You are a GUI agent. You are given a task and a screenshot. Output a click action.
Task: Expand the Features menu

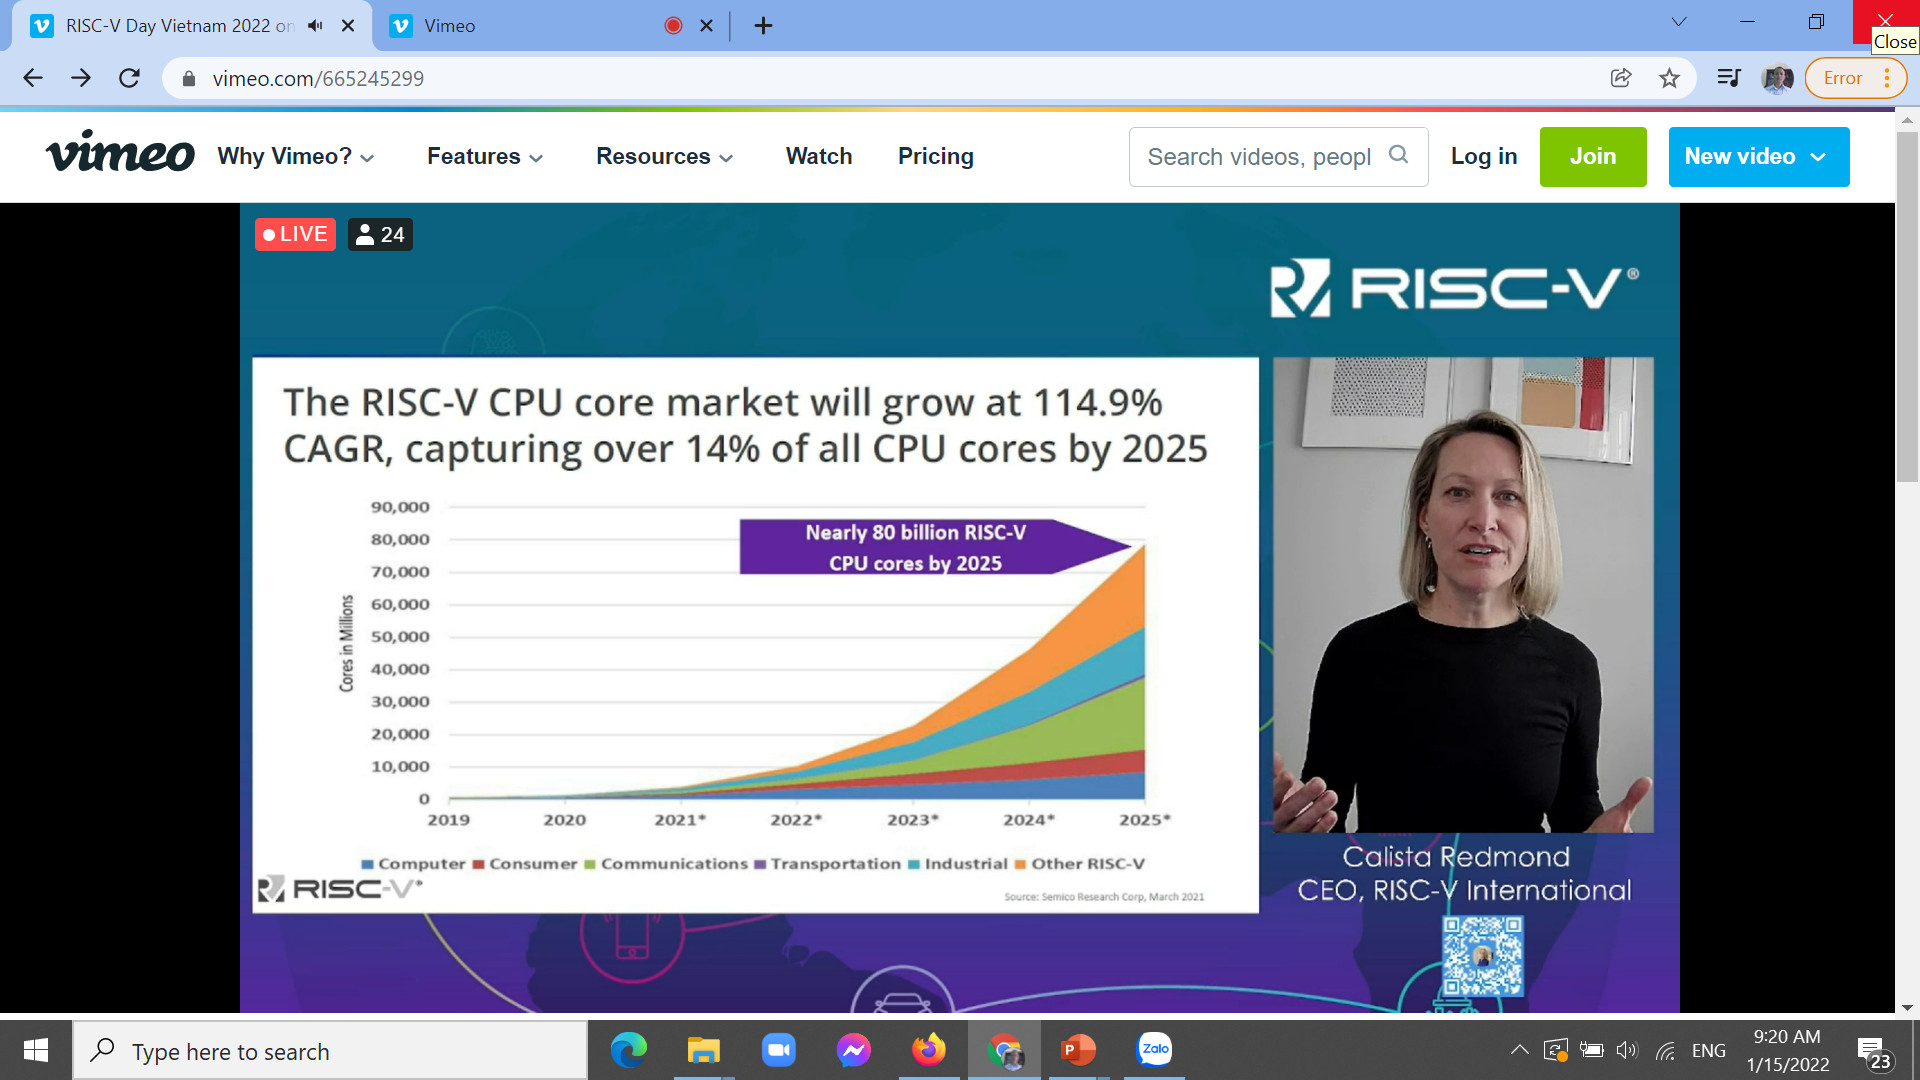tap(485, 157)
